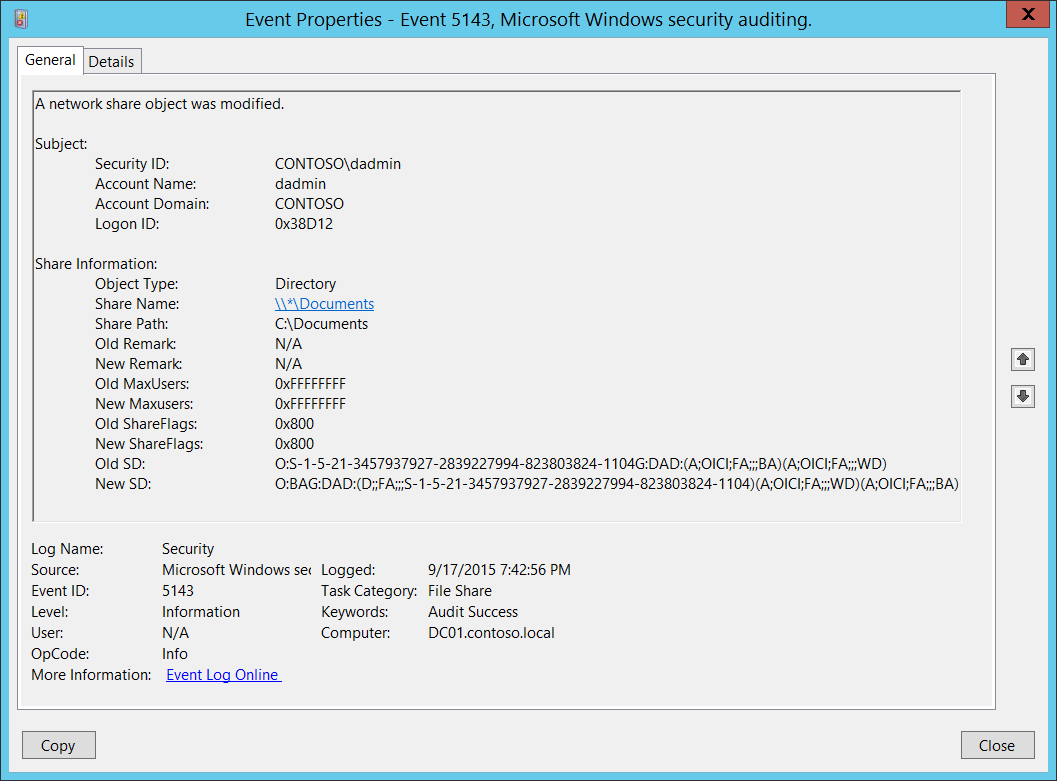The height and width of the screenshot is (781, 1057).
Task: Switch to the Details tab
Action: [111, 61]
